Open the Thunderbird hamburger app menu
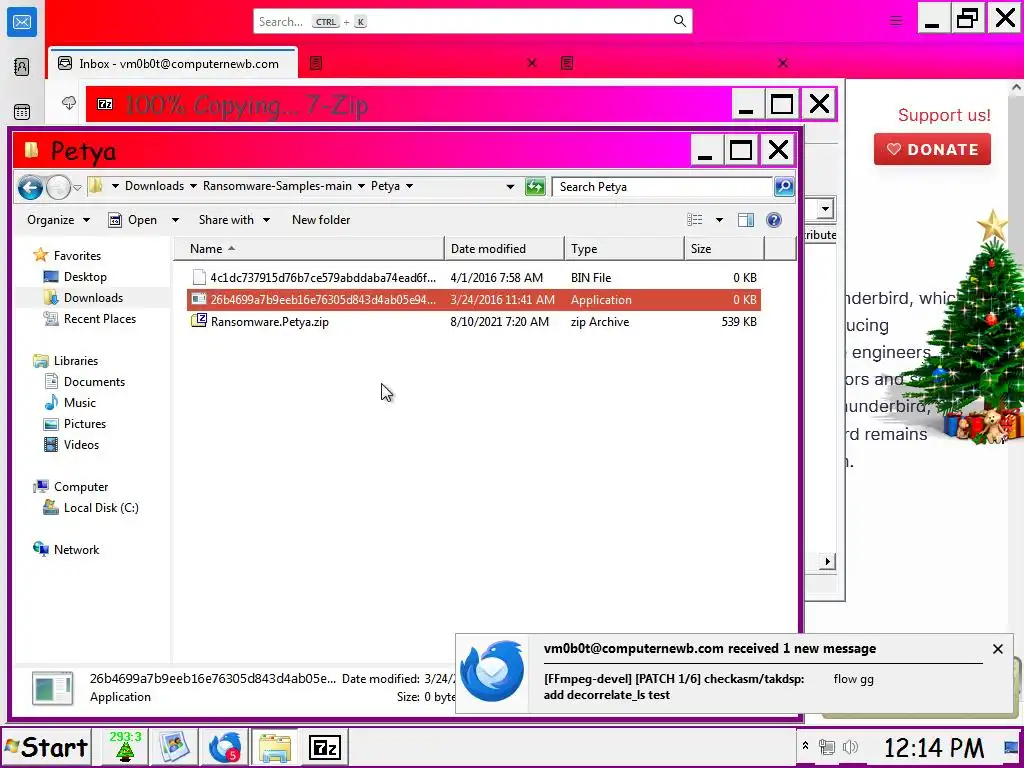This screenshot has width=1024, height=768. [x=895, y=21]
